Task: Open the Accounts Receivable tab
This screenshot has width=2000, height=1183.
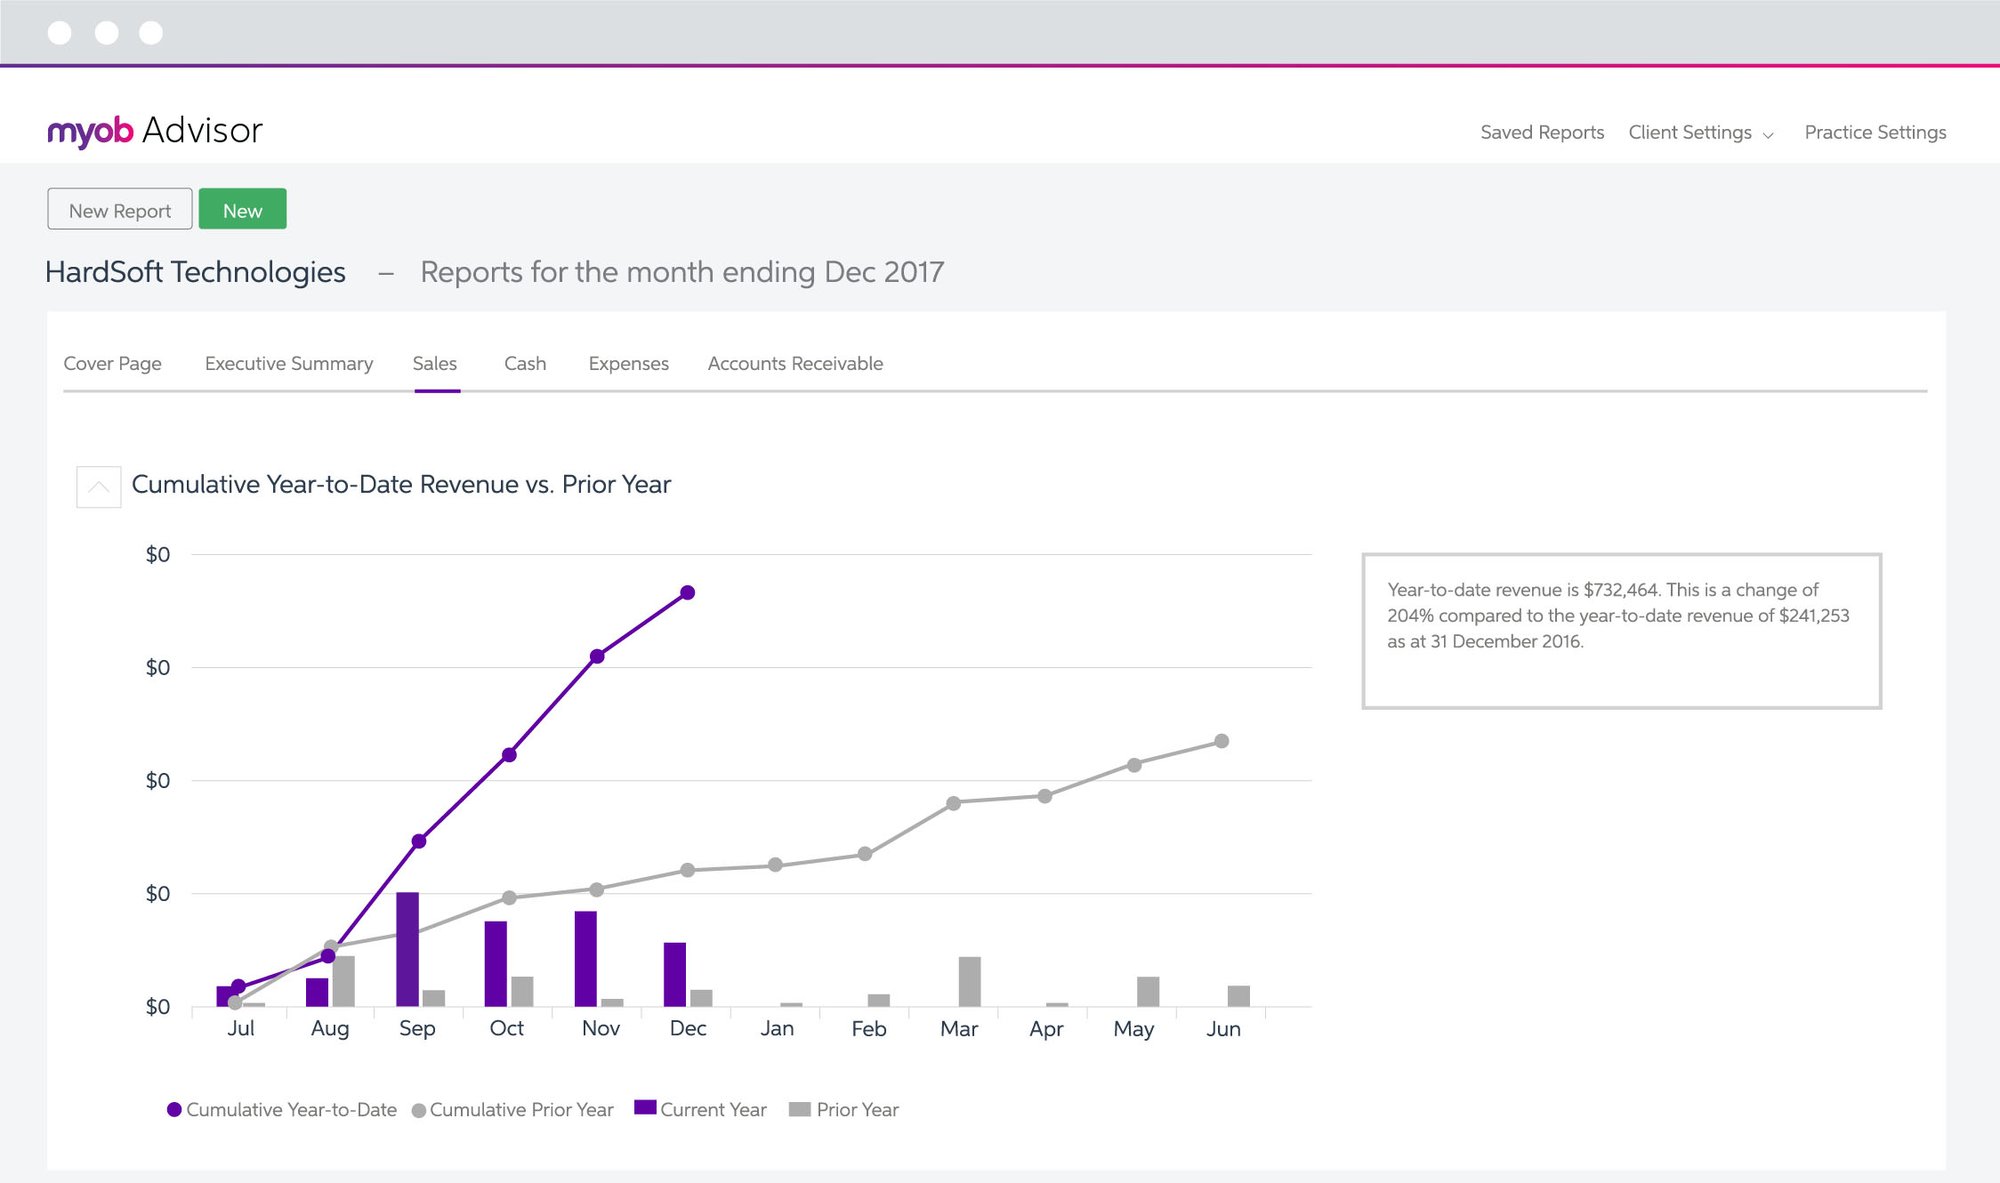Action: pos(795,364)
